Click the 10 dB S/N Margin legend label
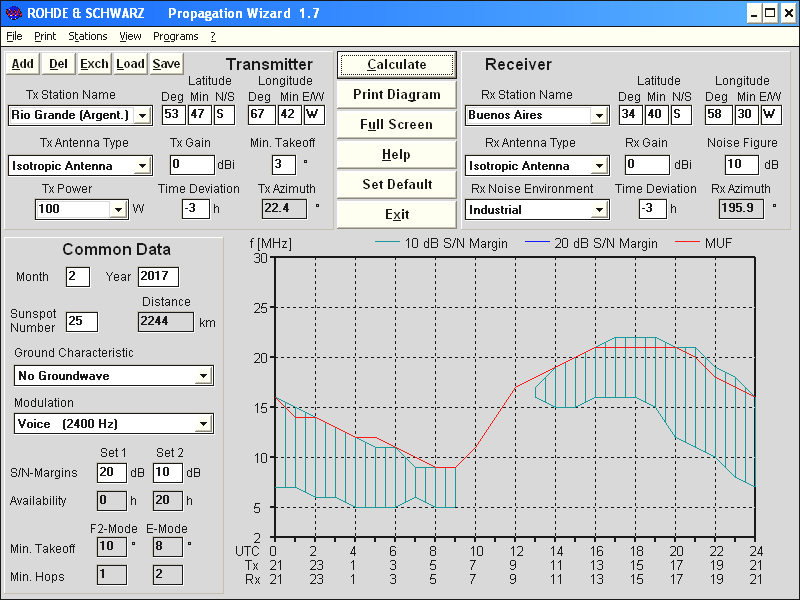Image resolution: width=800 pixels, height=600 pixels. [456, 243]
